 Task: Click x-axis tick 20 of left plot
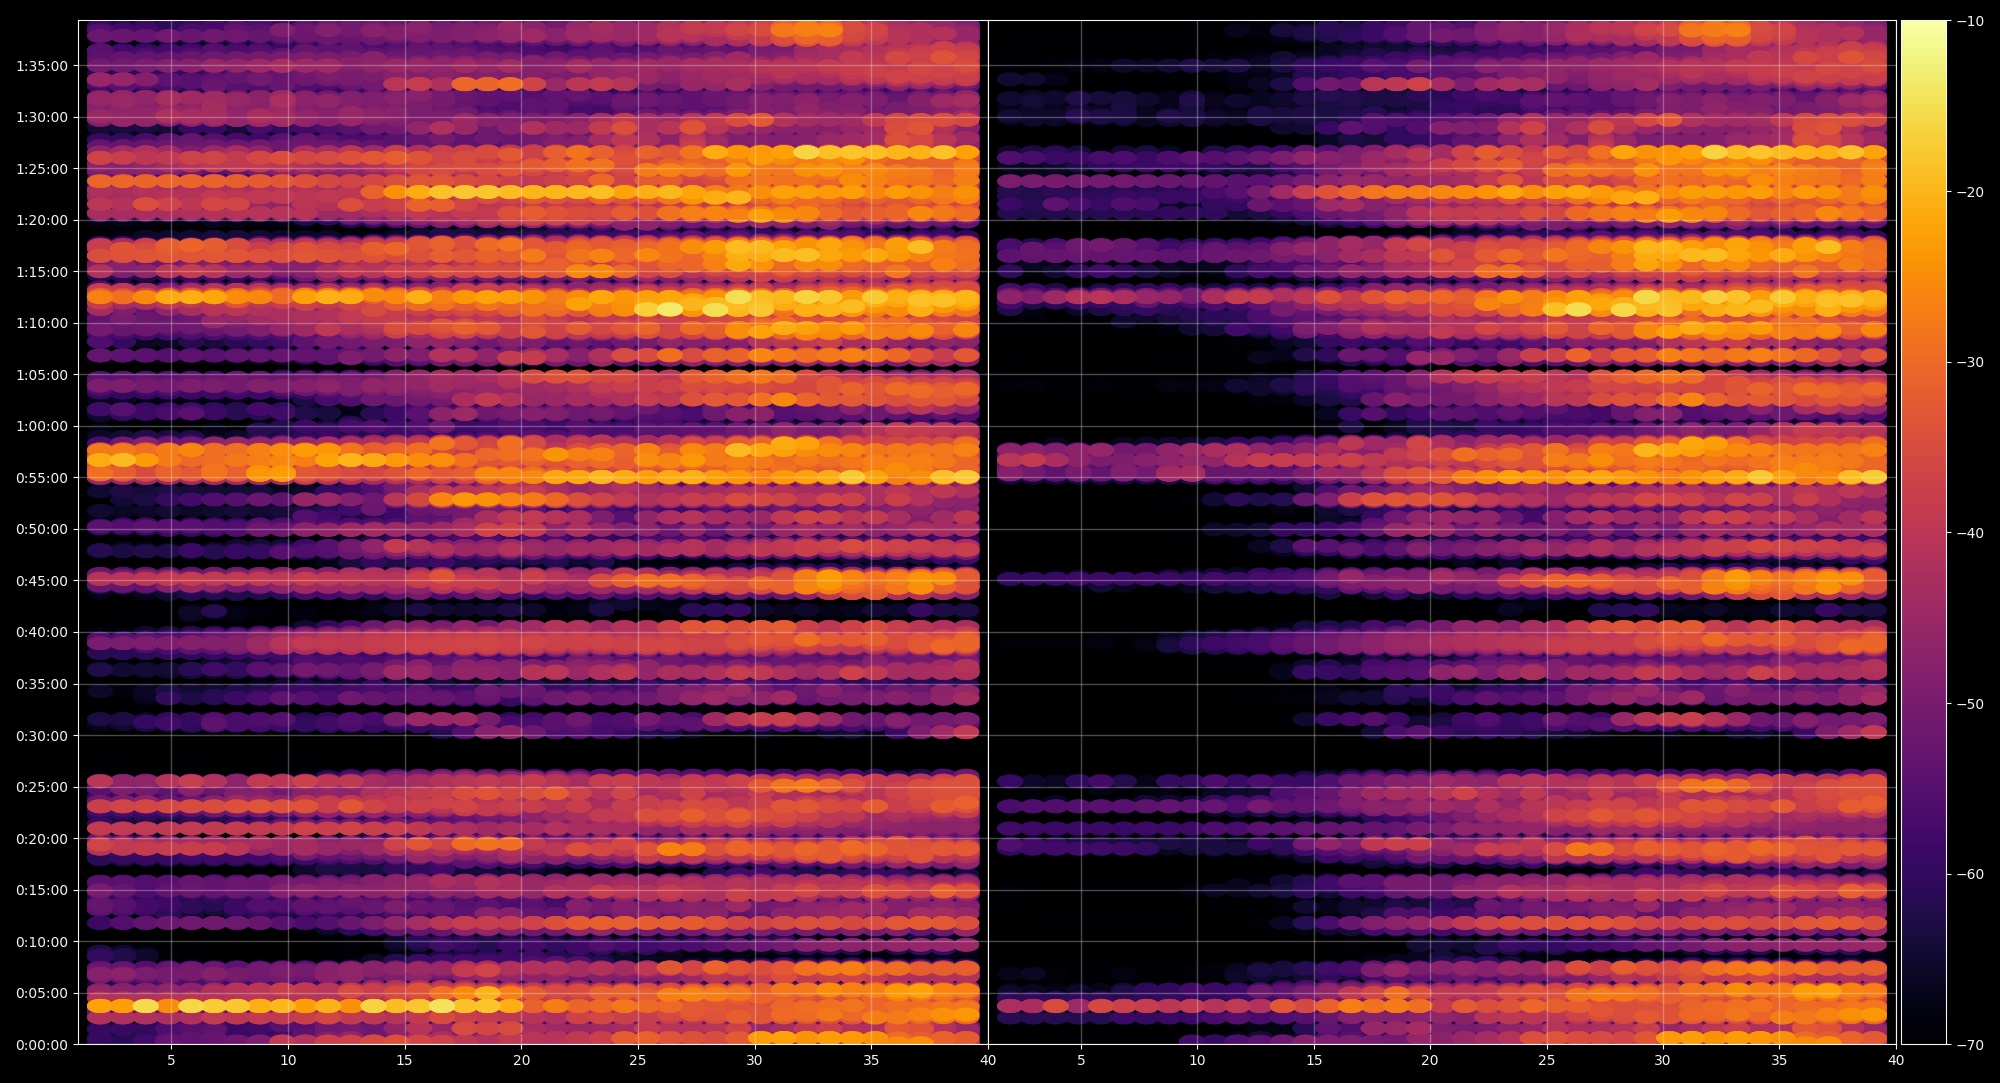[x=521, y=1060]
